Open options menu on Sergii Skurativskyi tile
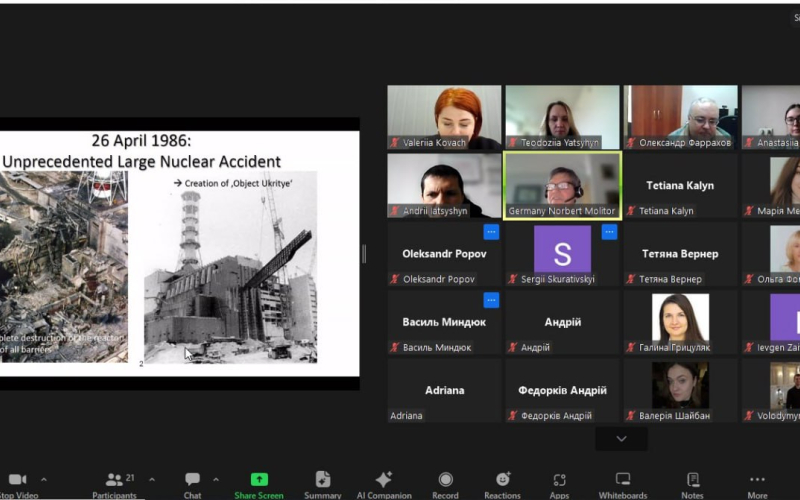800x500 pixels. [609, 232]
